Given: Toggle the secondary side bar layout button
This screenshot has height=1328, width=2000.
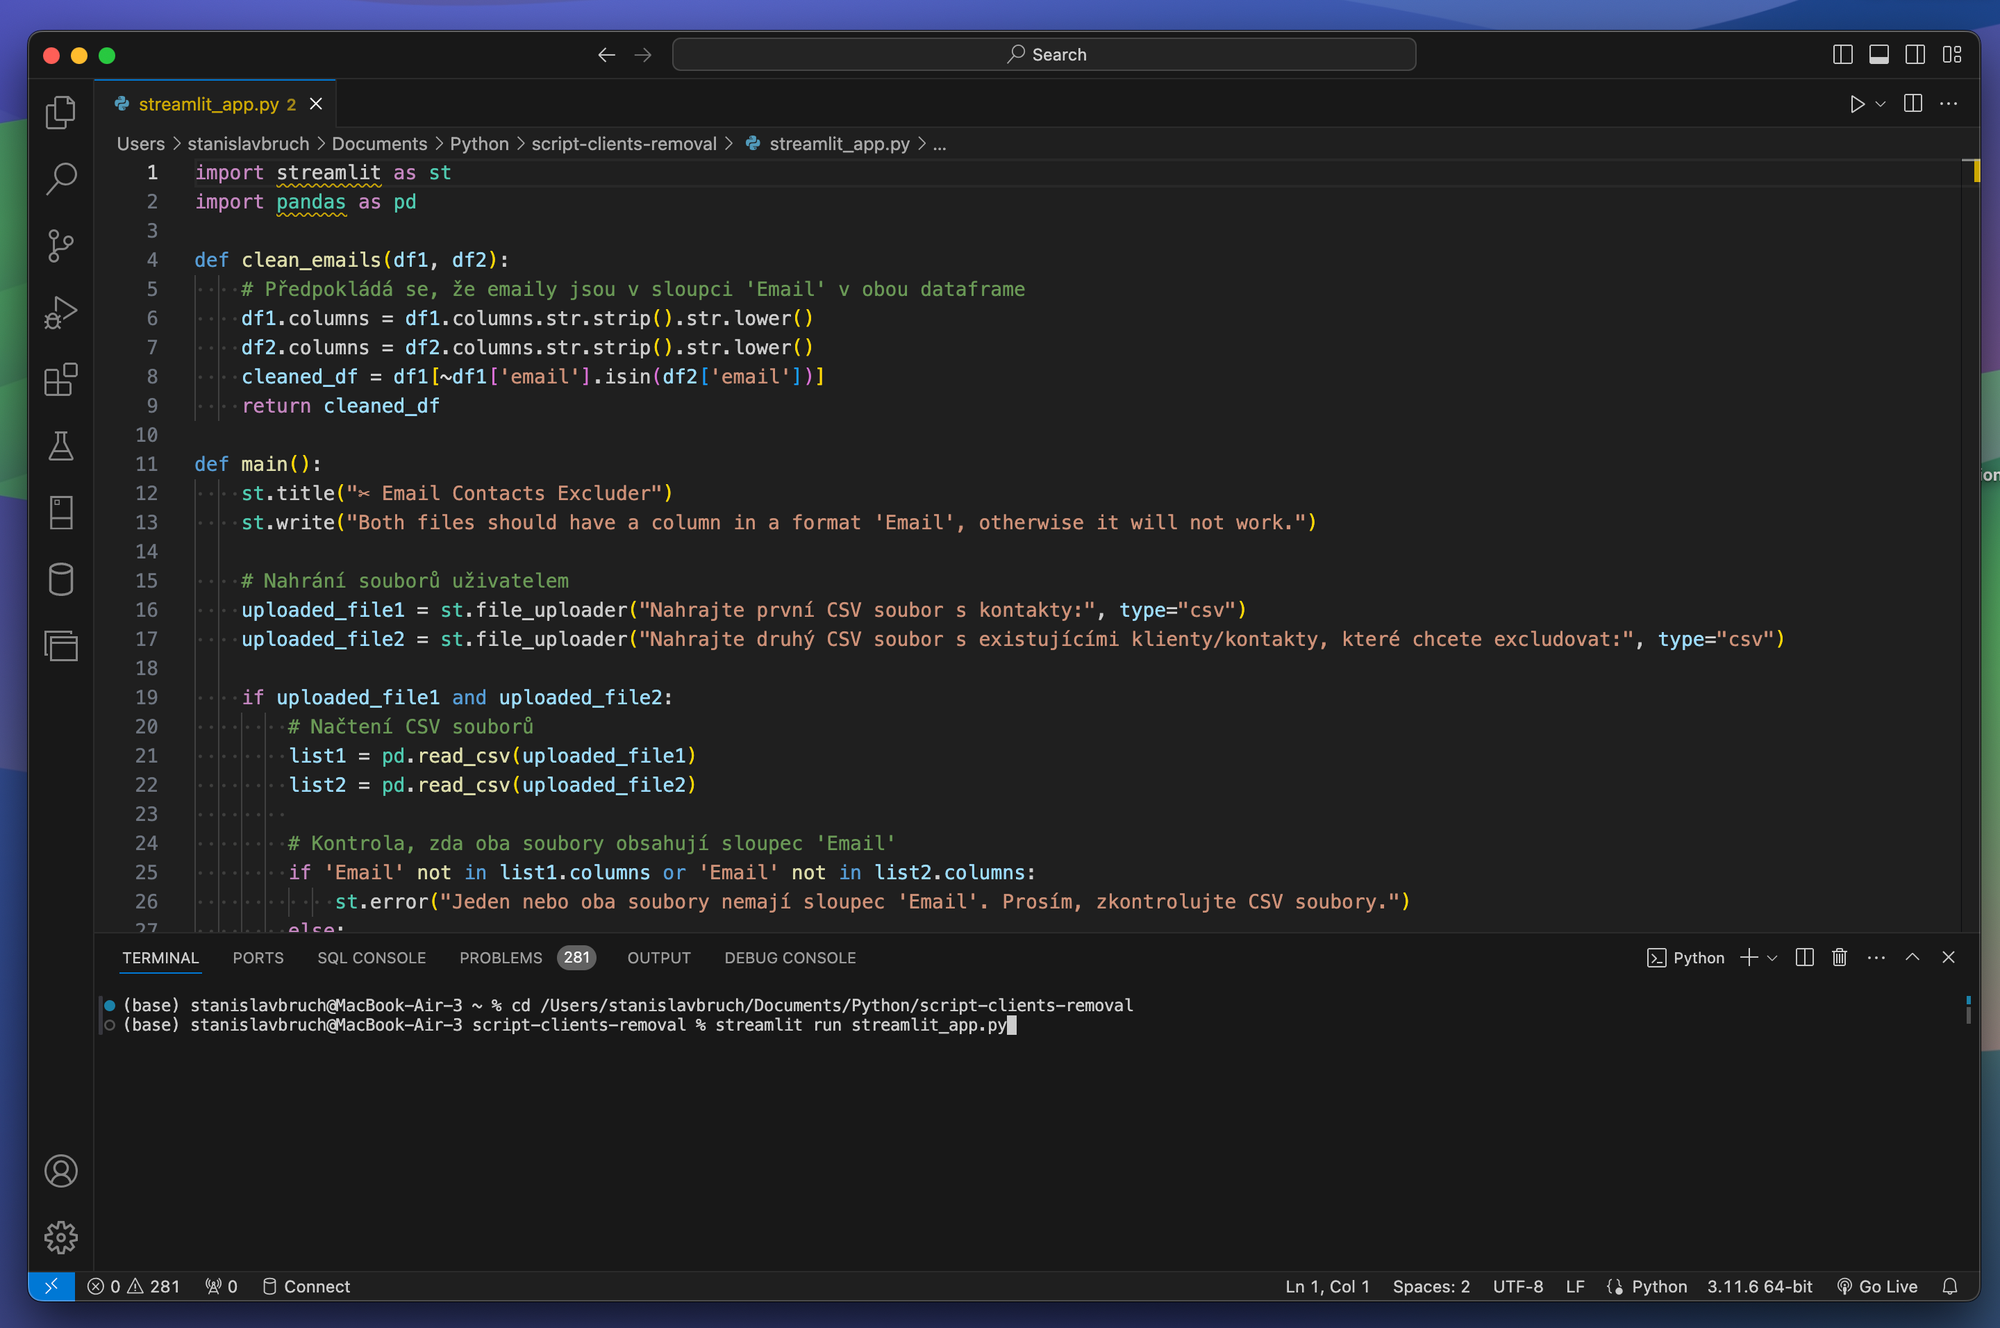Looking at the screenshot, I should coord(1915,54).
